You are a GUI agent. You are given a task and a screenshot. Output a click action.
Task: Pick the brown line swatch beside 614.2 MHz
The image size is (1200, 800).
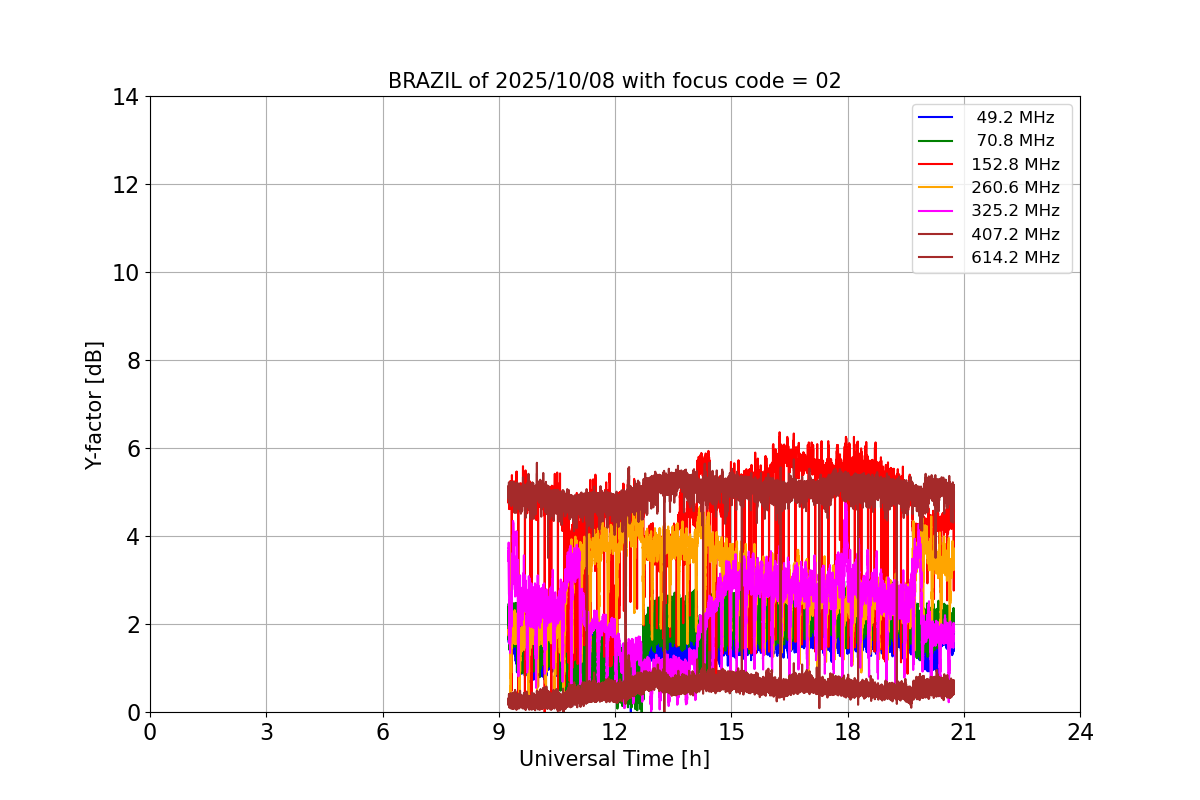pos(936,257)
